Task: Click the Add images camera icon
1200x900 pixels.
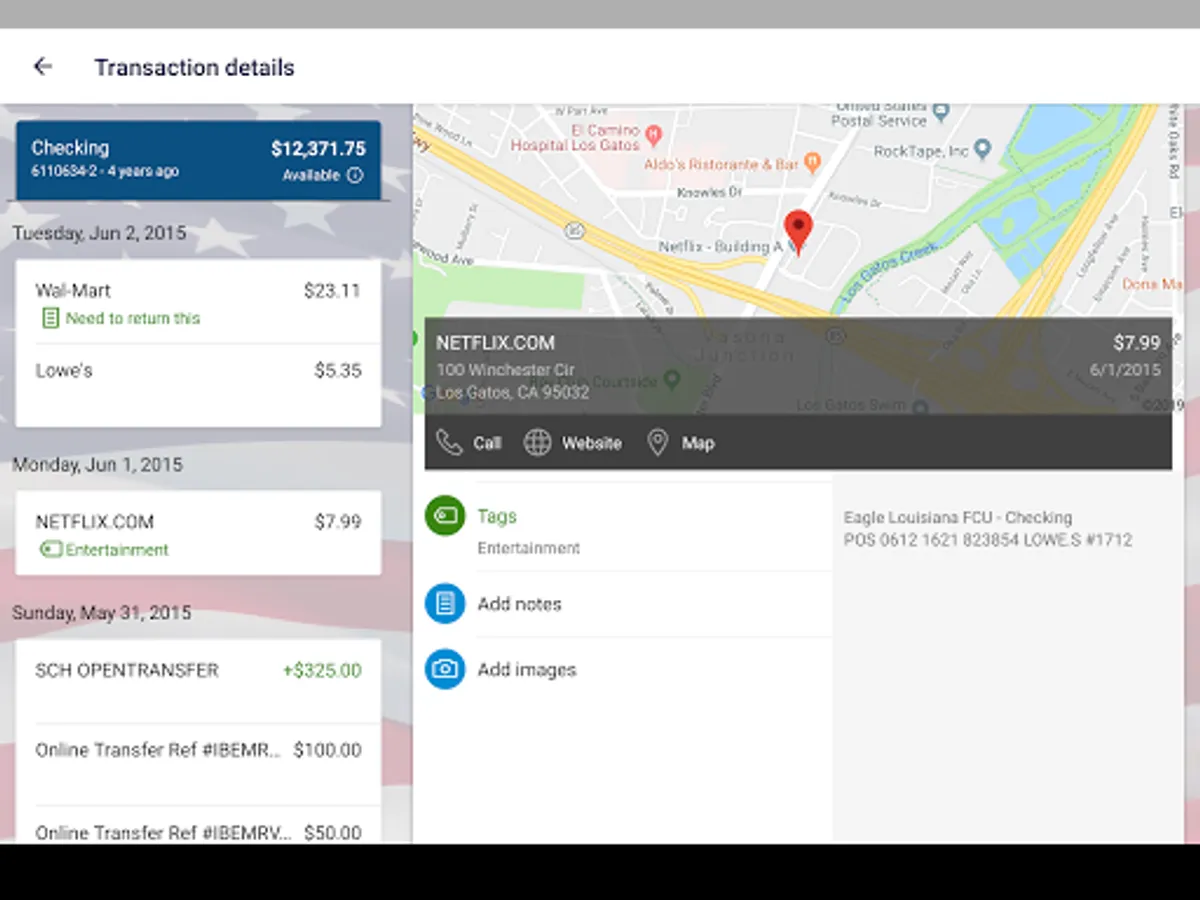Action: tap(445, 670)
